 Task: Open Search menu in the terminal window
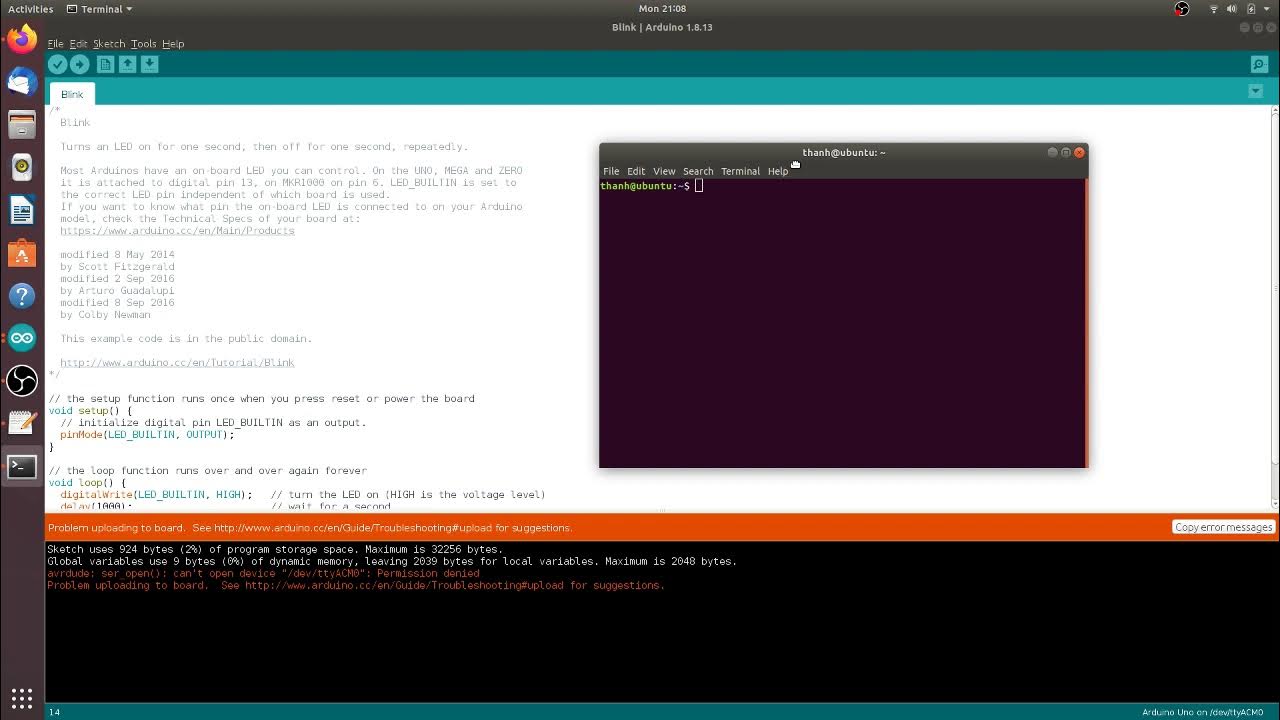point(698,171)
